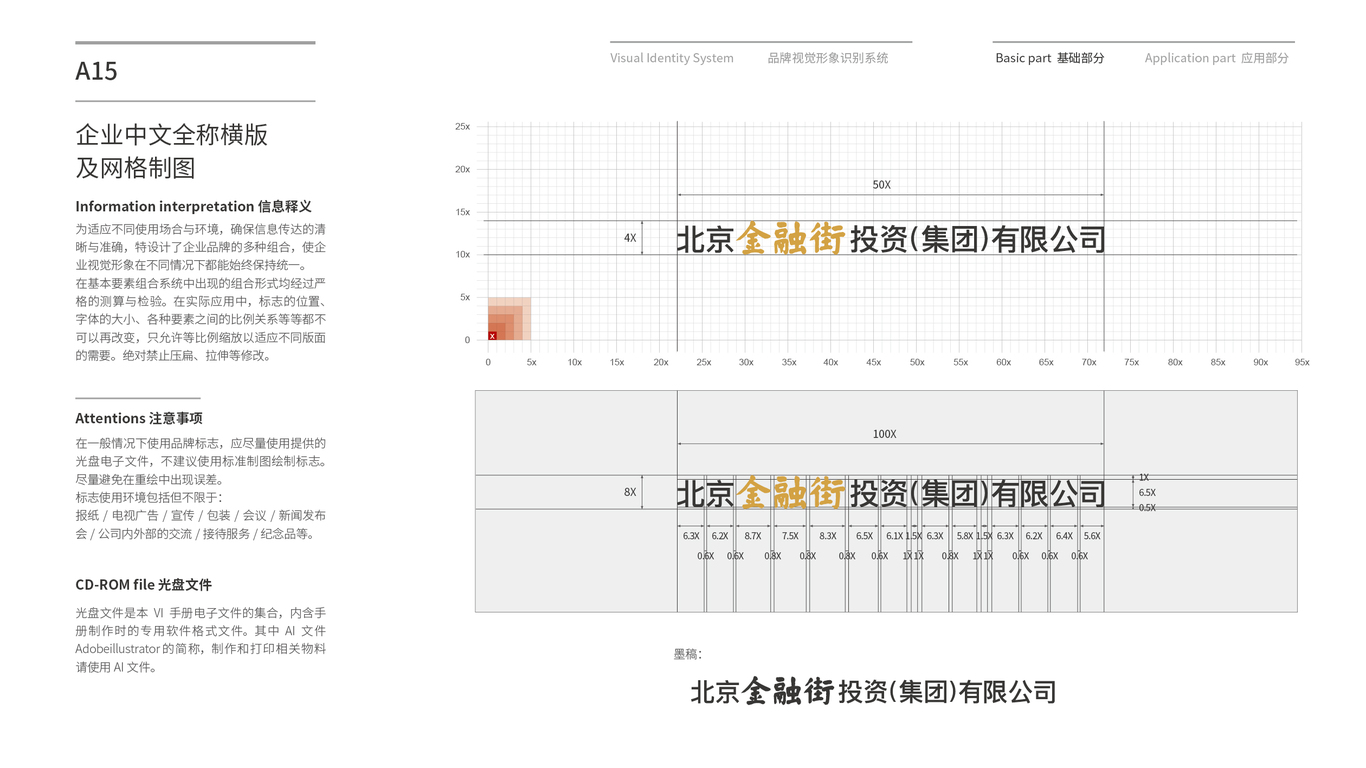Click the 8.7X spacing measurement
This screenshot has width=1366, height=768.
752,536
